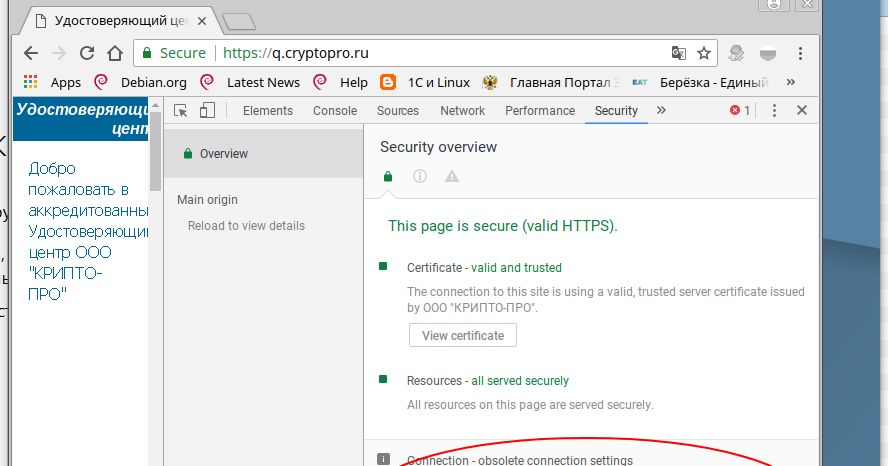The height and width of the screenshot is (466, 888).
Task: Close the DevTools panel
Action: click(x=801, y=111)
